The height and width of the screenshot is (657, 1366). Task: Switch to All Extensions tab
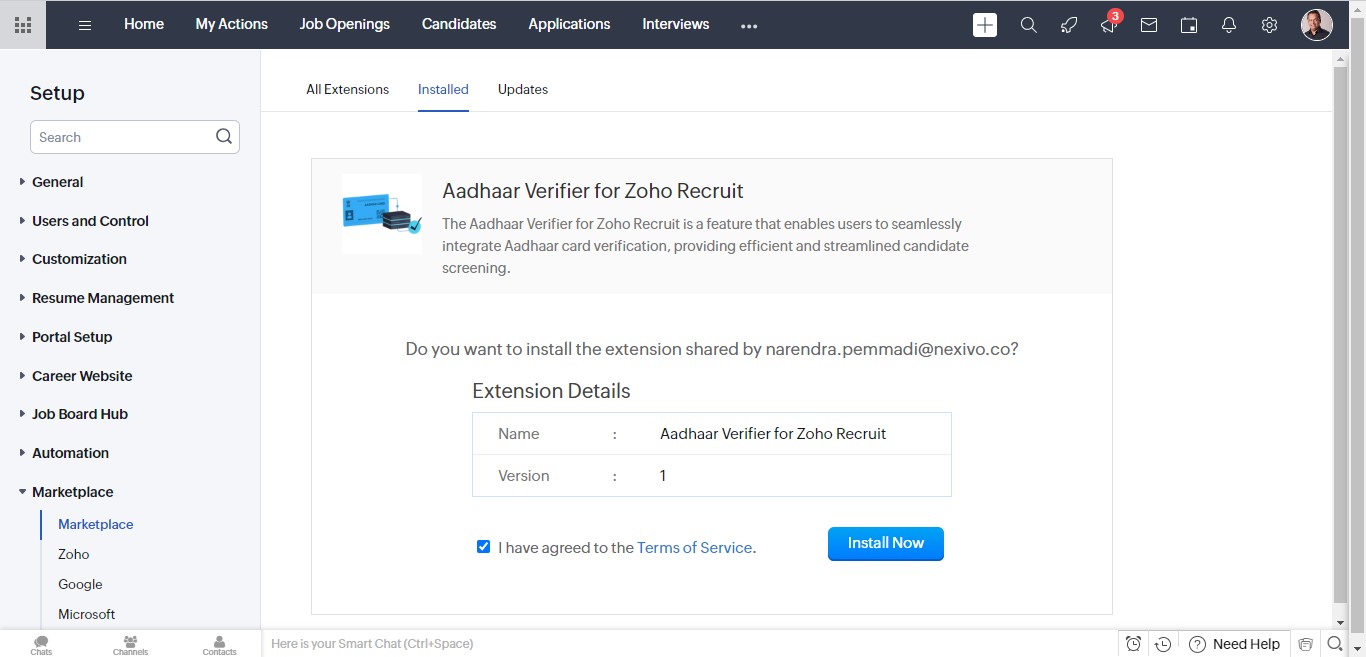point(347,89)
